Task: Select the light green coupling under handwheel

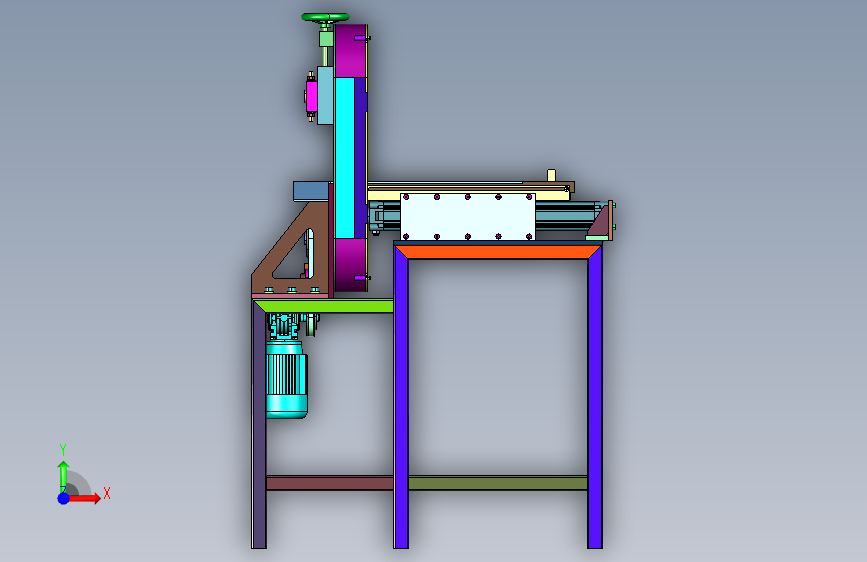Action: click(x=326, y=39)
